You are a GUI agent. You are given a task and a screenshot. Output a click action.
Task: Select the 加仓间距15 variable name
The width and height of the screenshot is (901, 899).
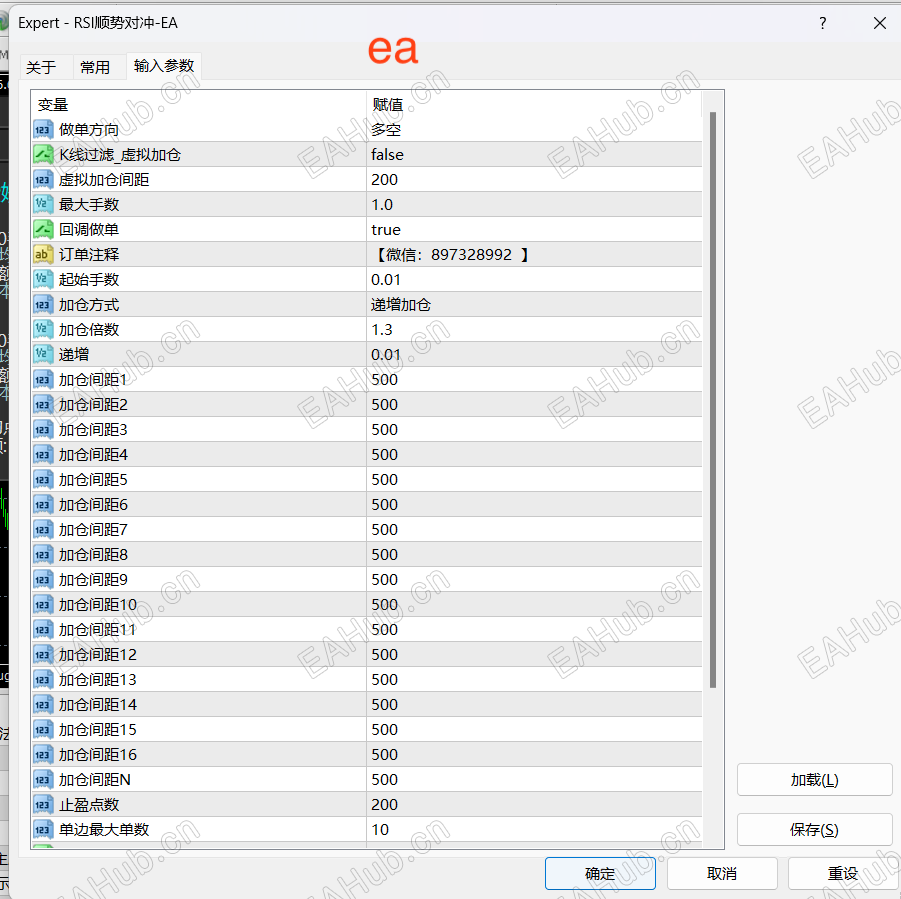(x=97, y=730)
